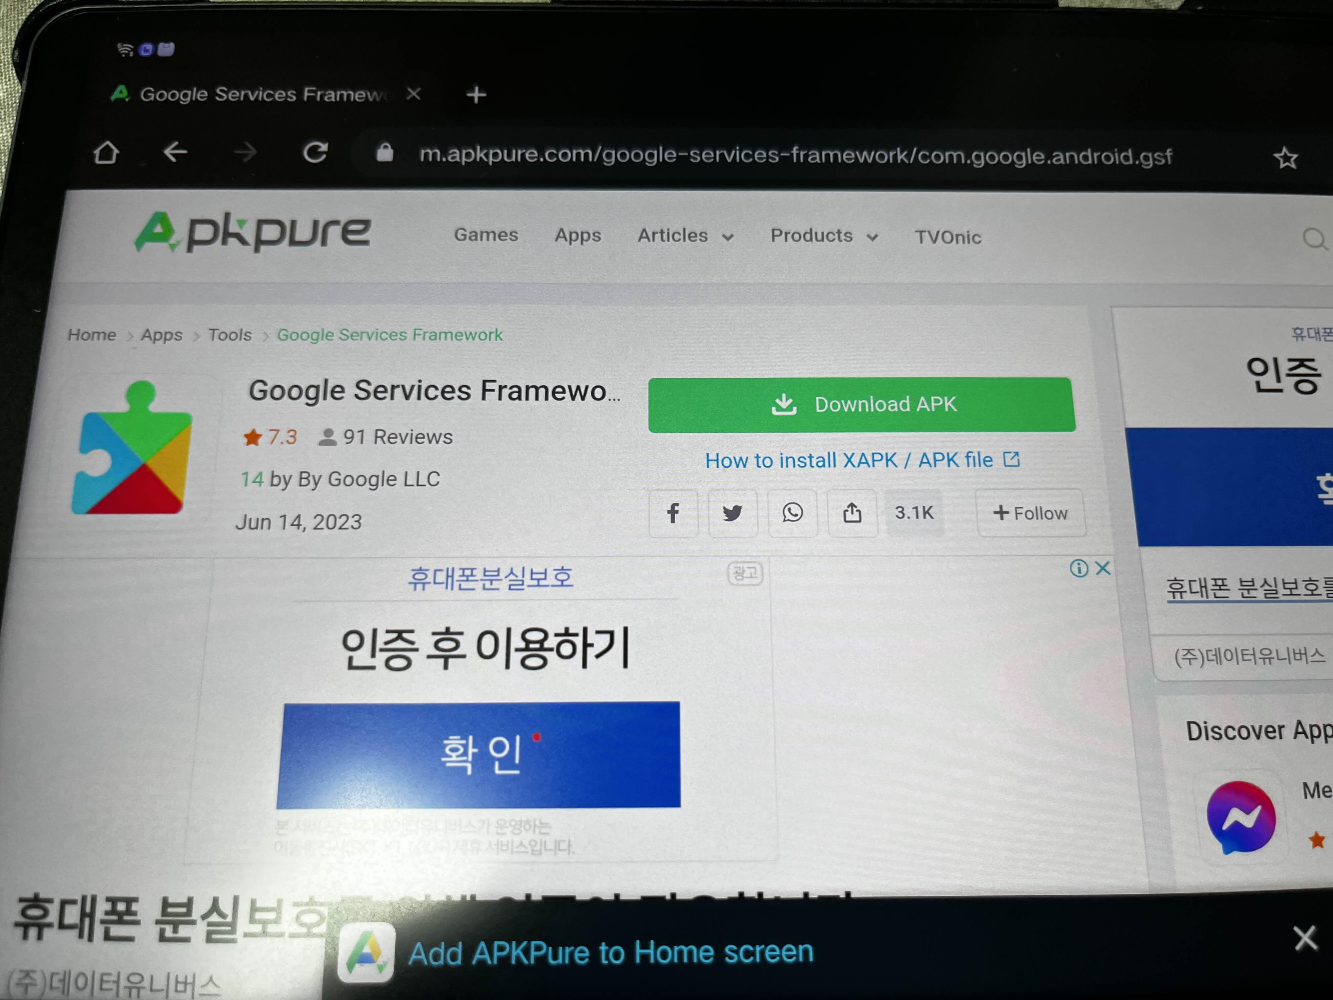This screenshot has width=1333, height=1000.
Task: Open the Apps menu item
Action: pyautogui.click(x=578, y=235)
